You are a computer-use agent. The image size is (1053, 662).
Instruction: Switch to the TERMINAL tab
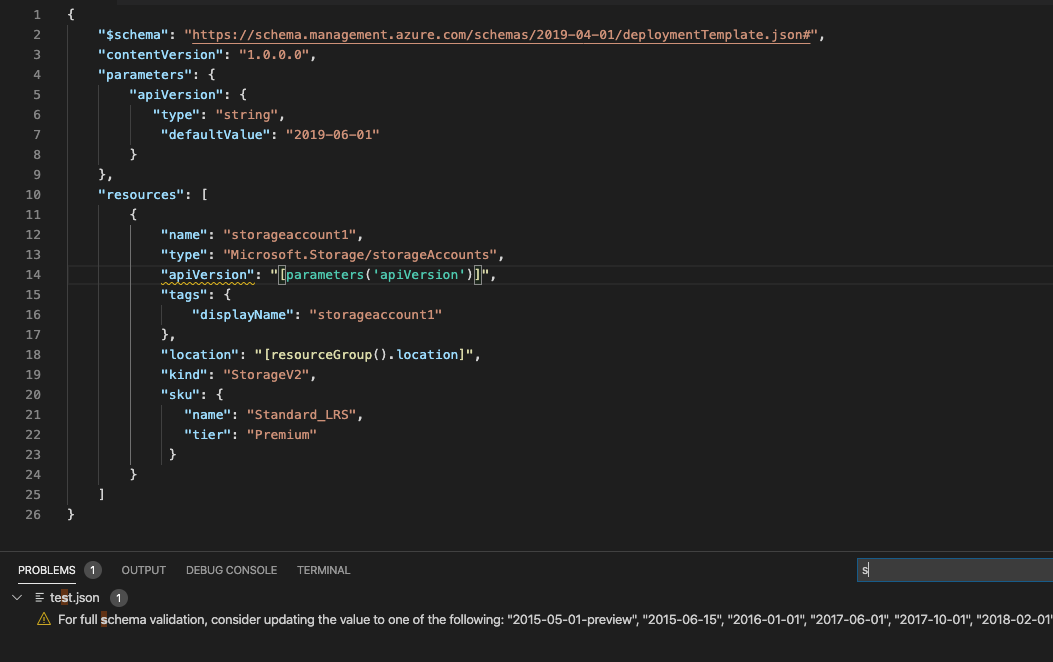click(323, 570)
